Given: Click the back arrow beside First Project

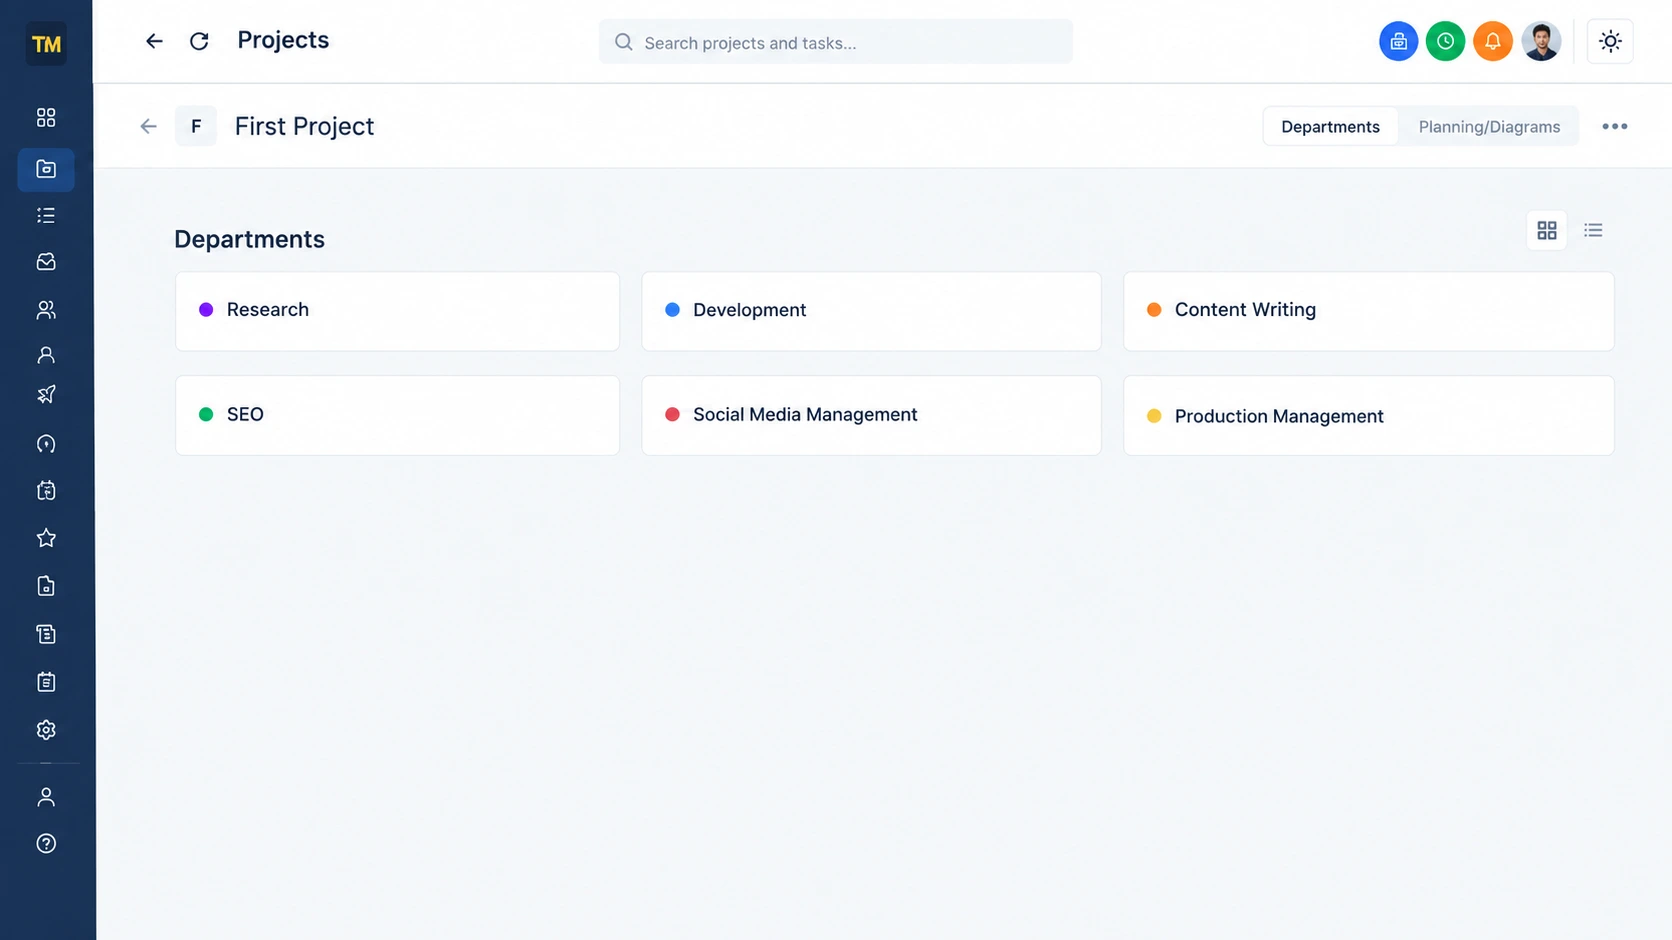Looking at the screenshot, I should point(148,126).
